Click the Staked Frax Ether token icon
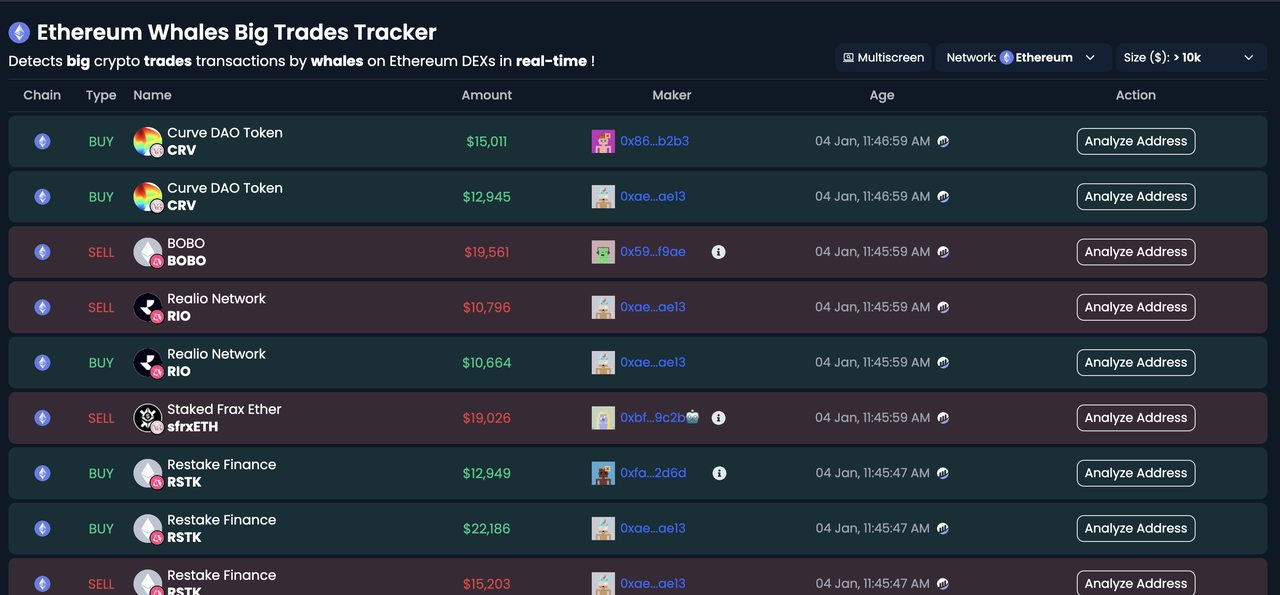The height and width of the screenshot is (595, 1280). [x=147, y=417]
